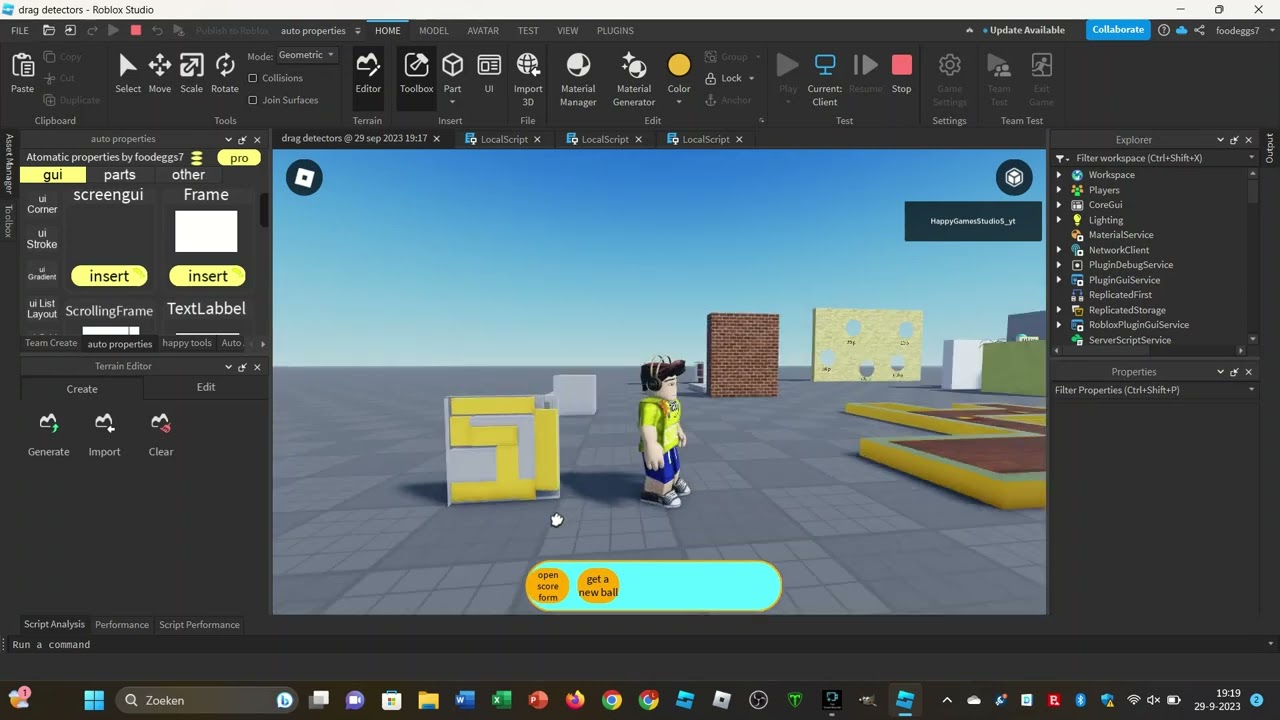Click the help question mark icon
The image size is (1280, 720).
point(1163,30)
